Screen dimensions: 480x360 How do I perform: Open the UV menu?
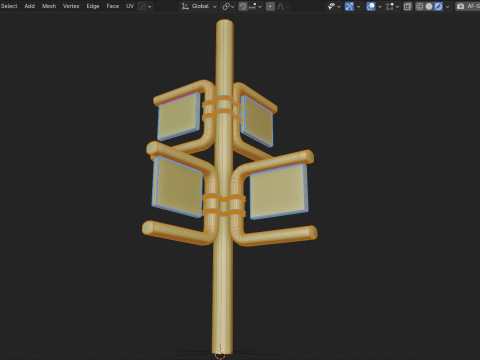pos(130,6)
